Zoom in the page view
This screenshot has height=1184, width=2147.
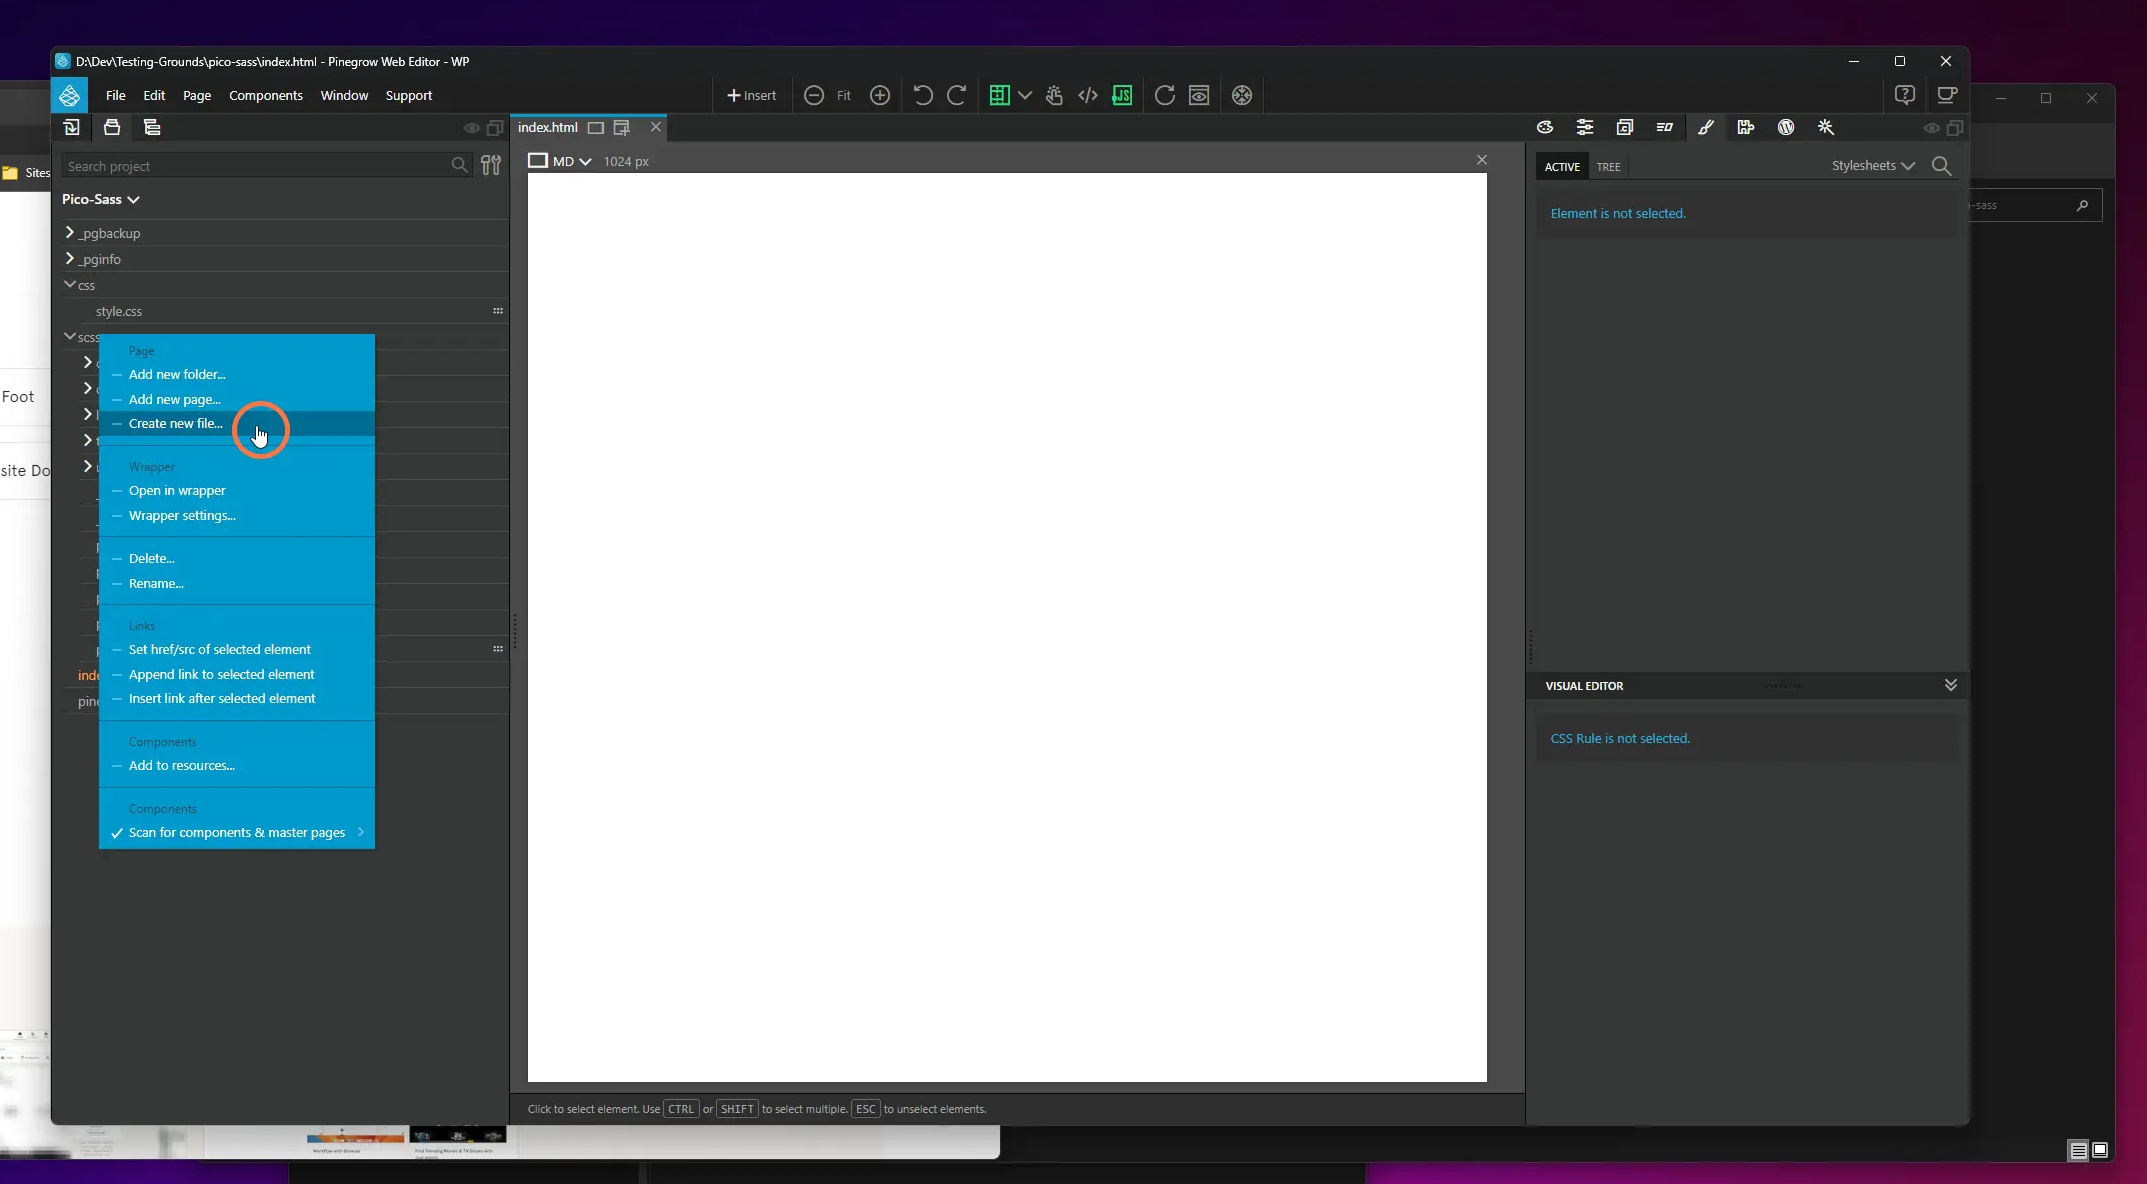coord(880,95)
